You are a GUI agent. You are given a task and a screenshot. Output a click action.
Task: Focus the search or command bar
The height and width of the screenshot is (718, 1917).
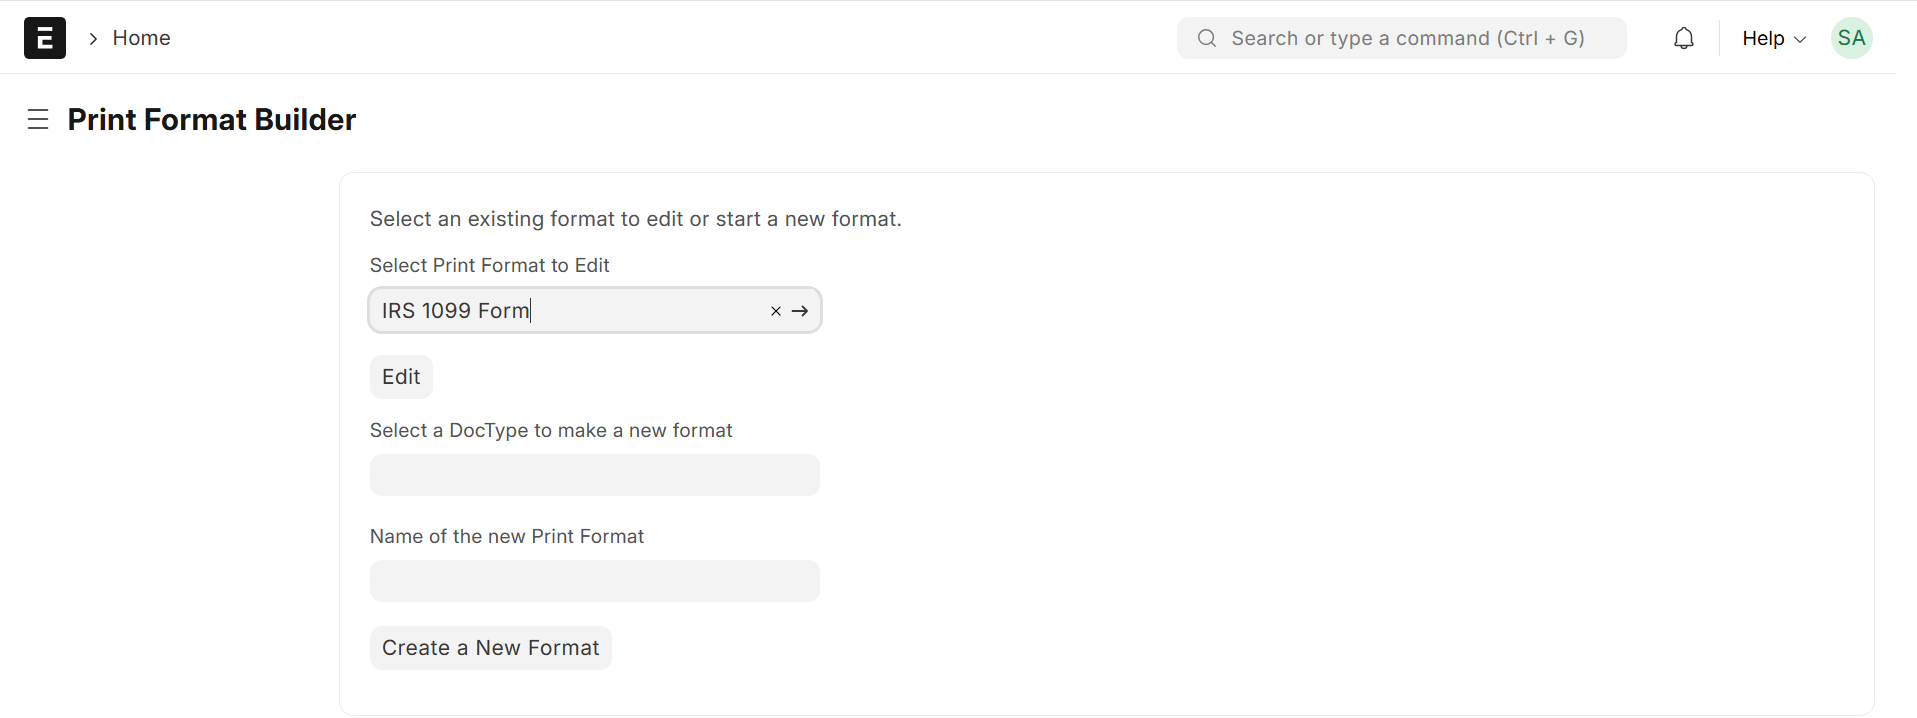1400,37
